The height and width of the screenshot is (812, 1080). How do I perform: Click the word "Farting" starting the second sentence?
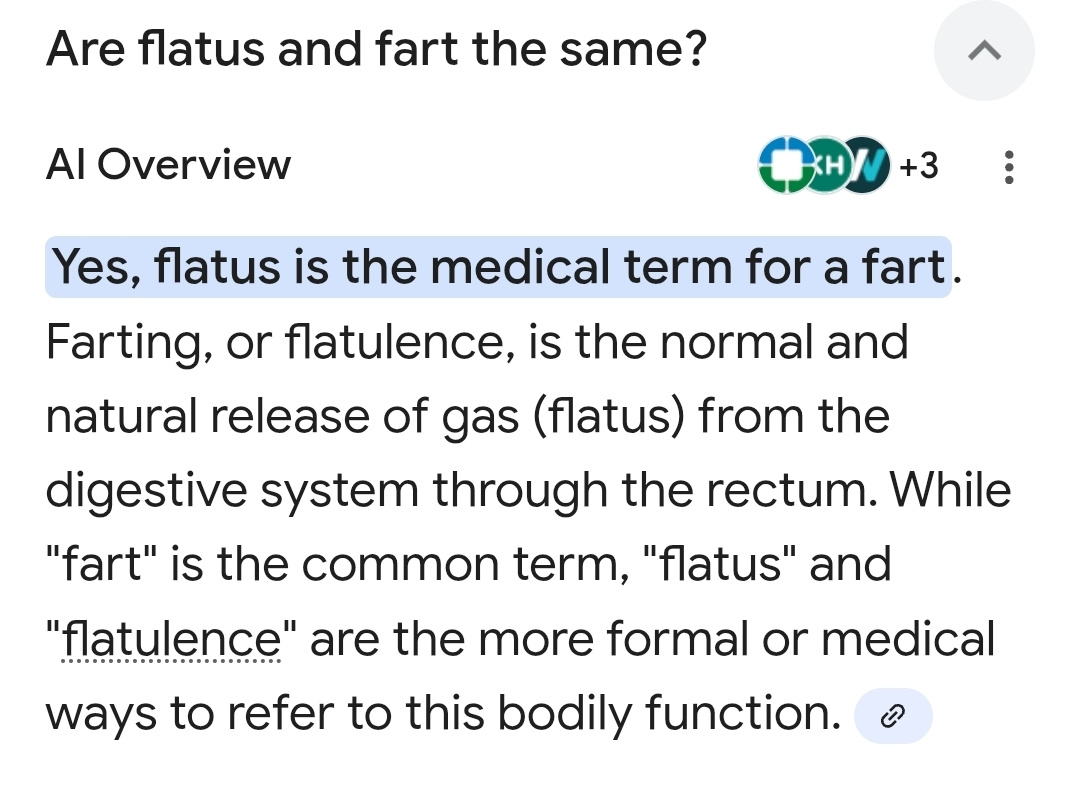point(124,342)
